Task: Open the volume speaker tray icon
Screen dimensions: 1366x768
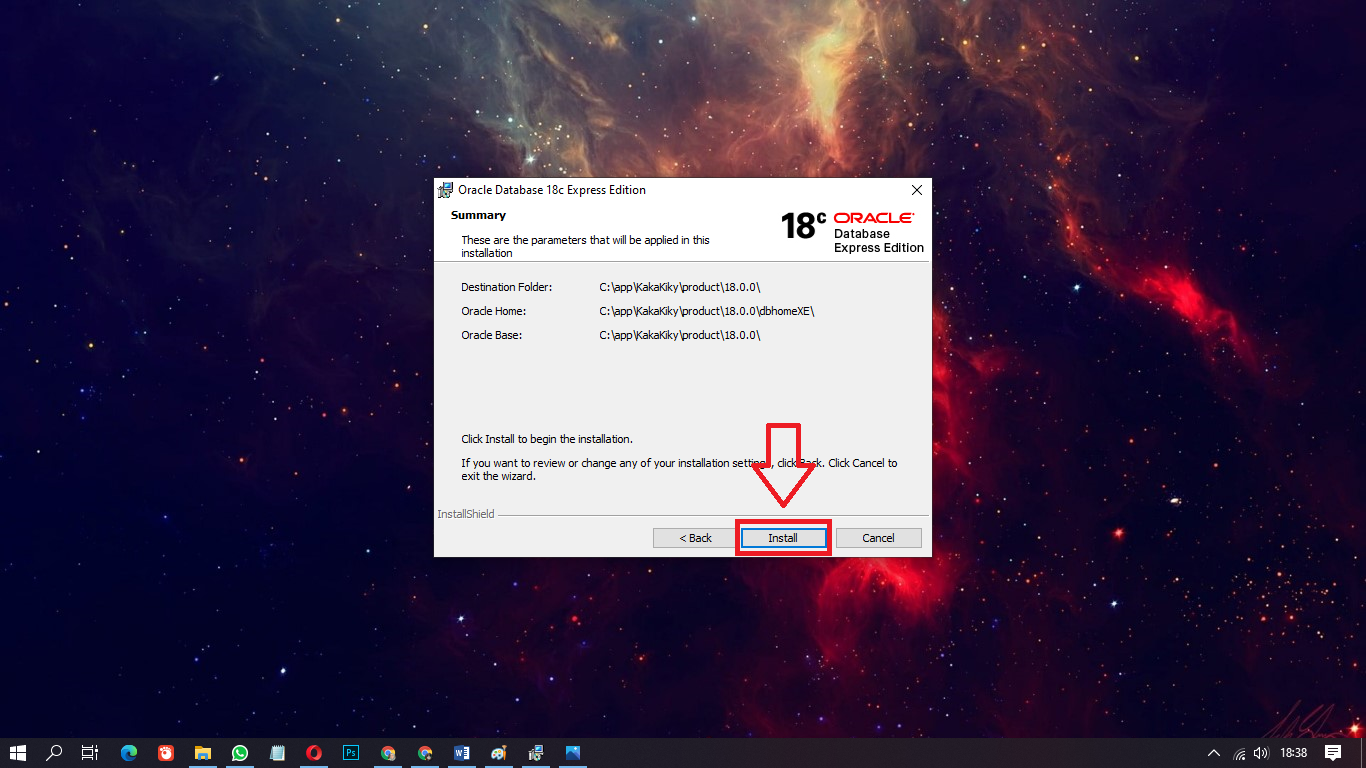Action: click(x=1261, y=753)
